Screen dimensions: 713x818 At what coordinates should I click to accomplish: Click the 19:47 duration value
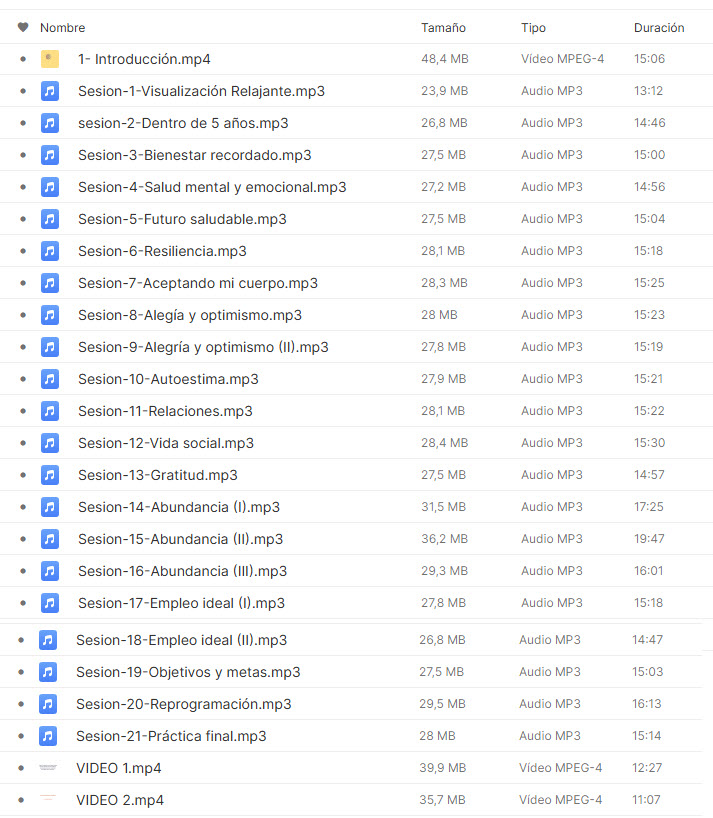click(649, 539)
